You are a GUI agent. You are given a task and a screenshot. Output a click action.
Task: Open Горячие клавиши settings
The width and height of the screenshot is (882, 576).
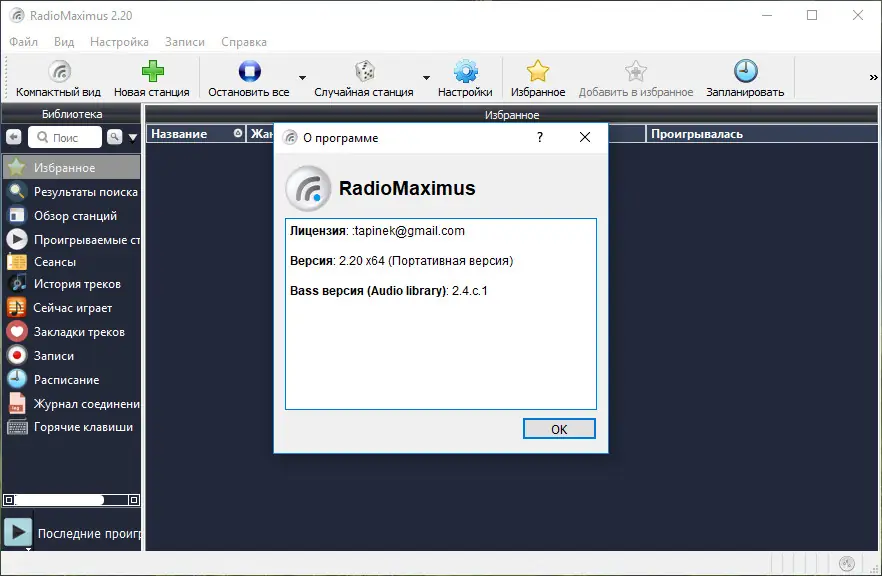(x=68, y=427)
